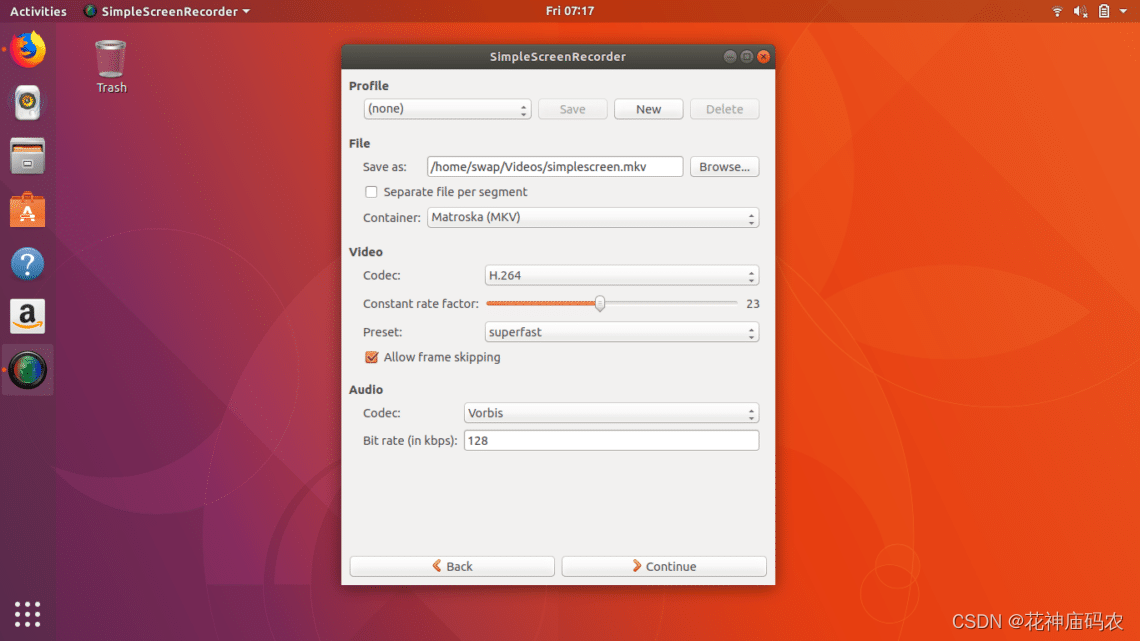Click Browse... to choose output file

[725, 166]
